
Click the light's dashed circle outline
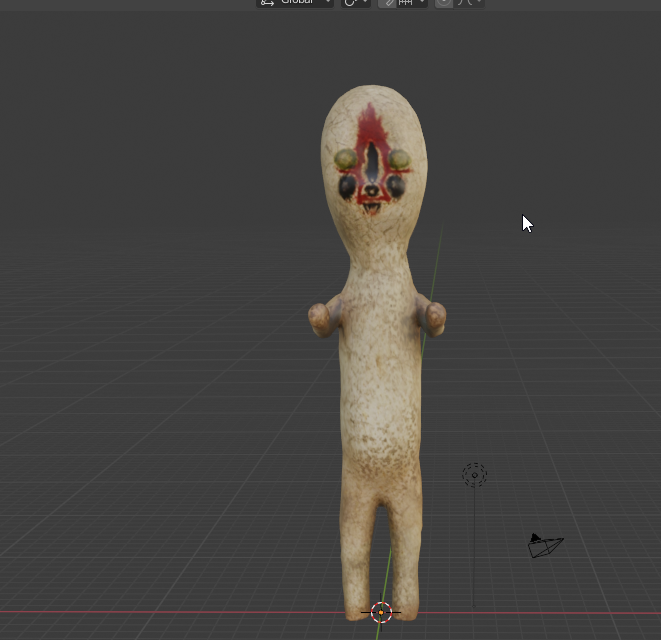475,475
